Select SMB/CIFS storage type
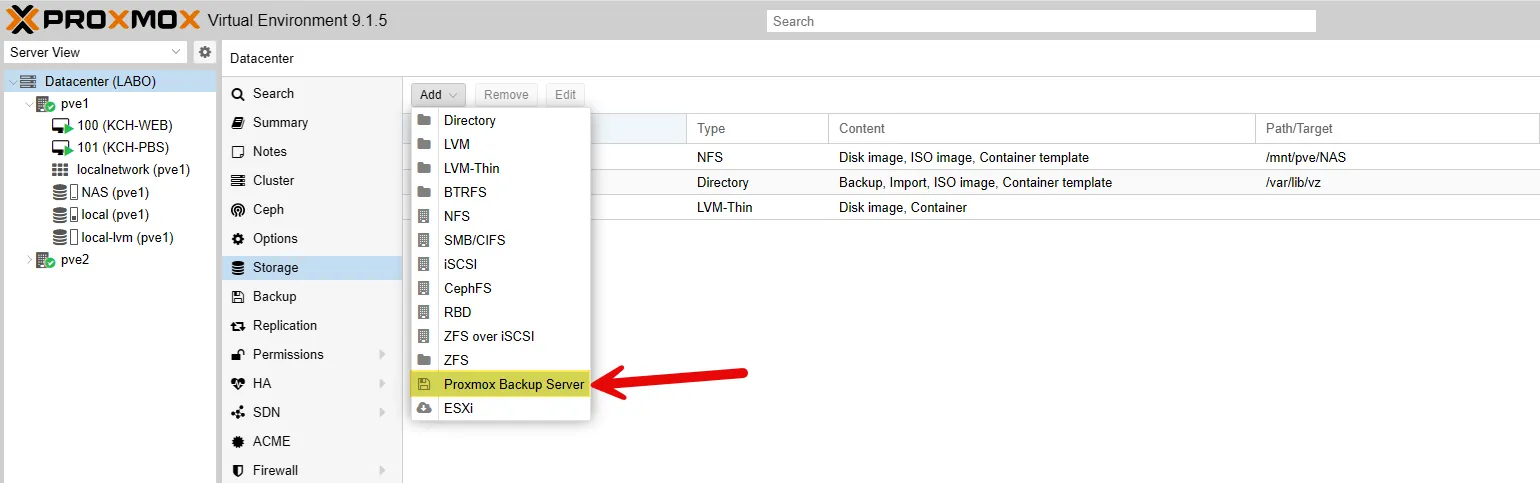This screenshot has width=1540, height=483. coord(472,240)
